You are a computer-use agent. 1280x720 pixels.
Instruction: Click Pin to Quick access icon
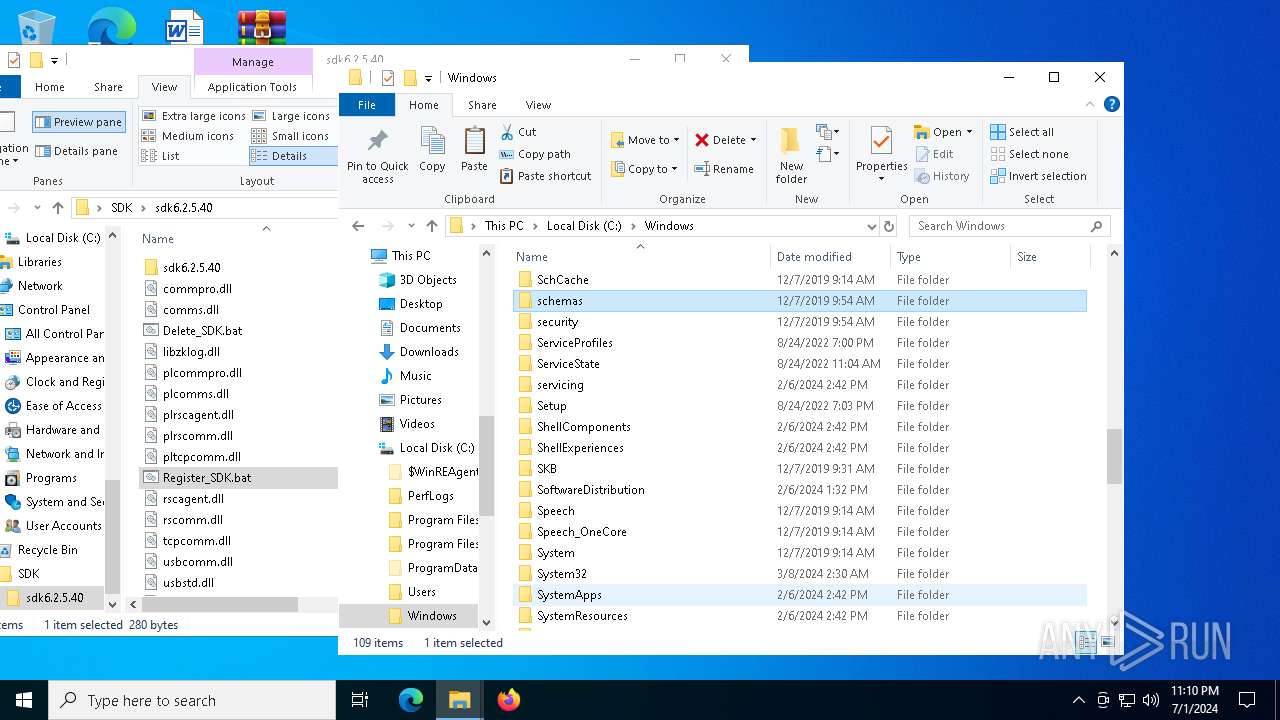(x=378, y=157)
